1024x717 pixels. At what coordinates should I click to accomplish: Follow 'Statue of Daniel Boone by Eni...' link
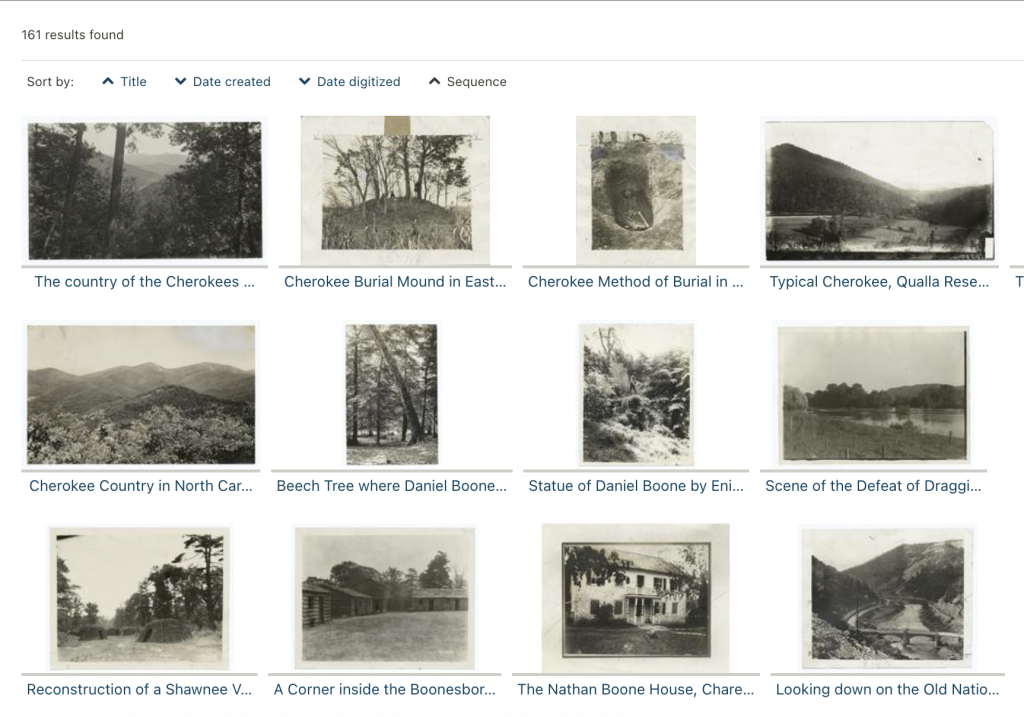[x=635, y=486]
